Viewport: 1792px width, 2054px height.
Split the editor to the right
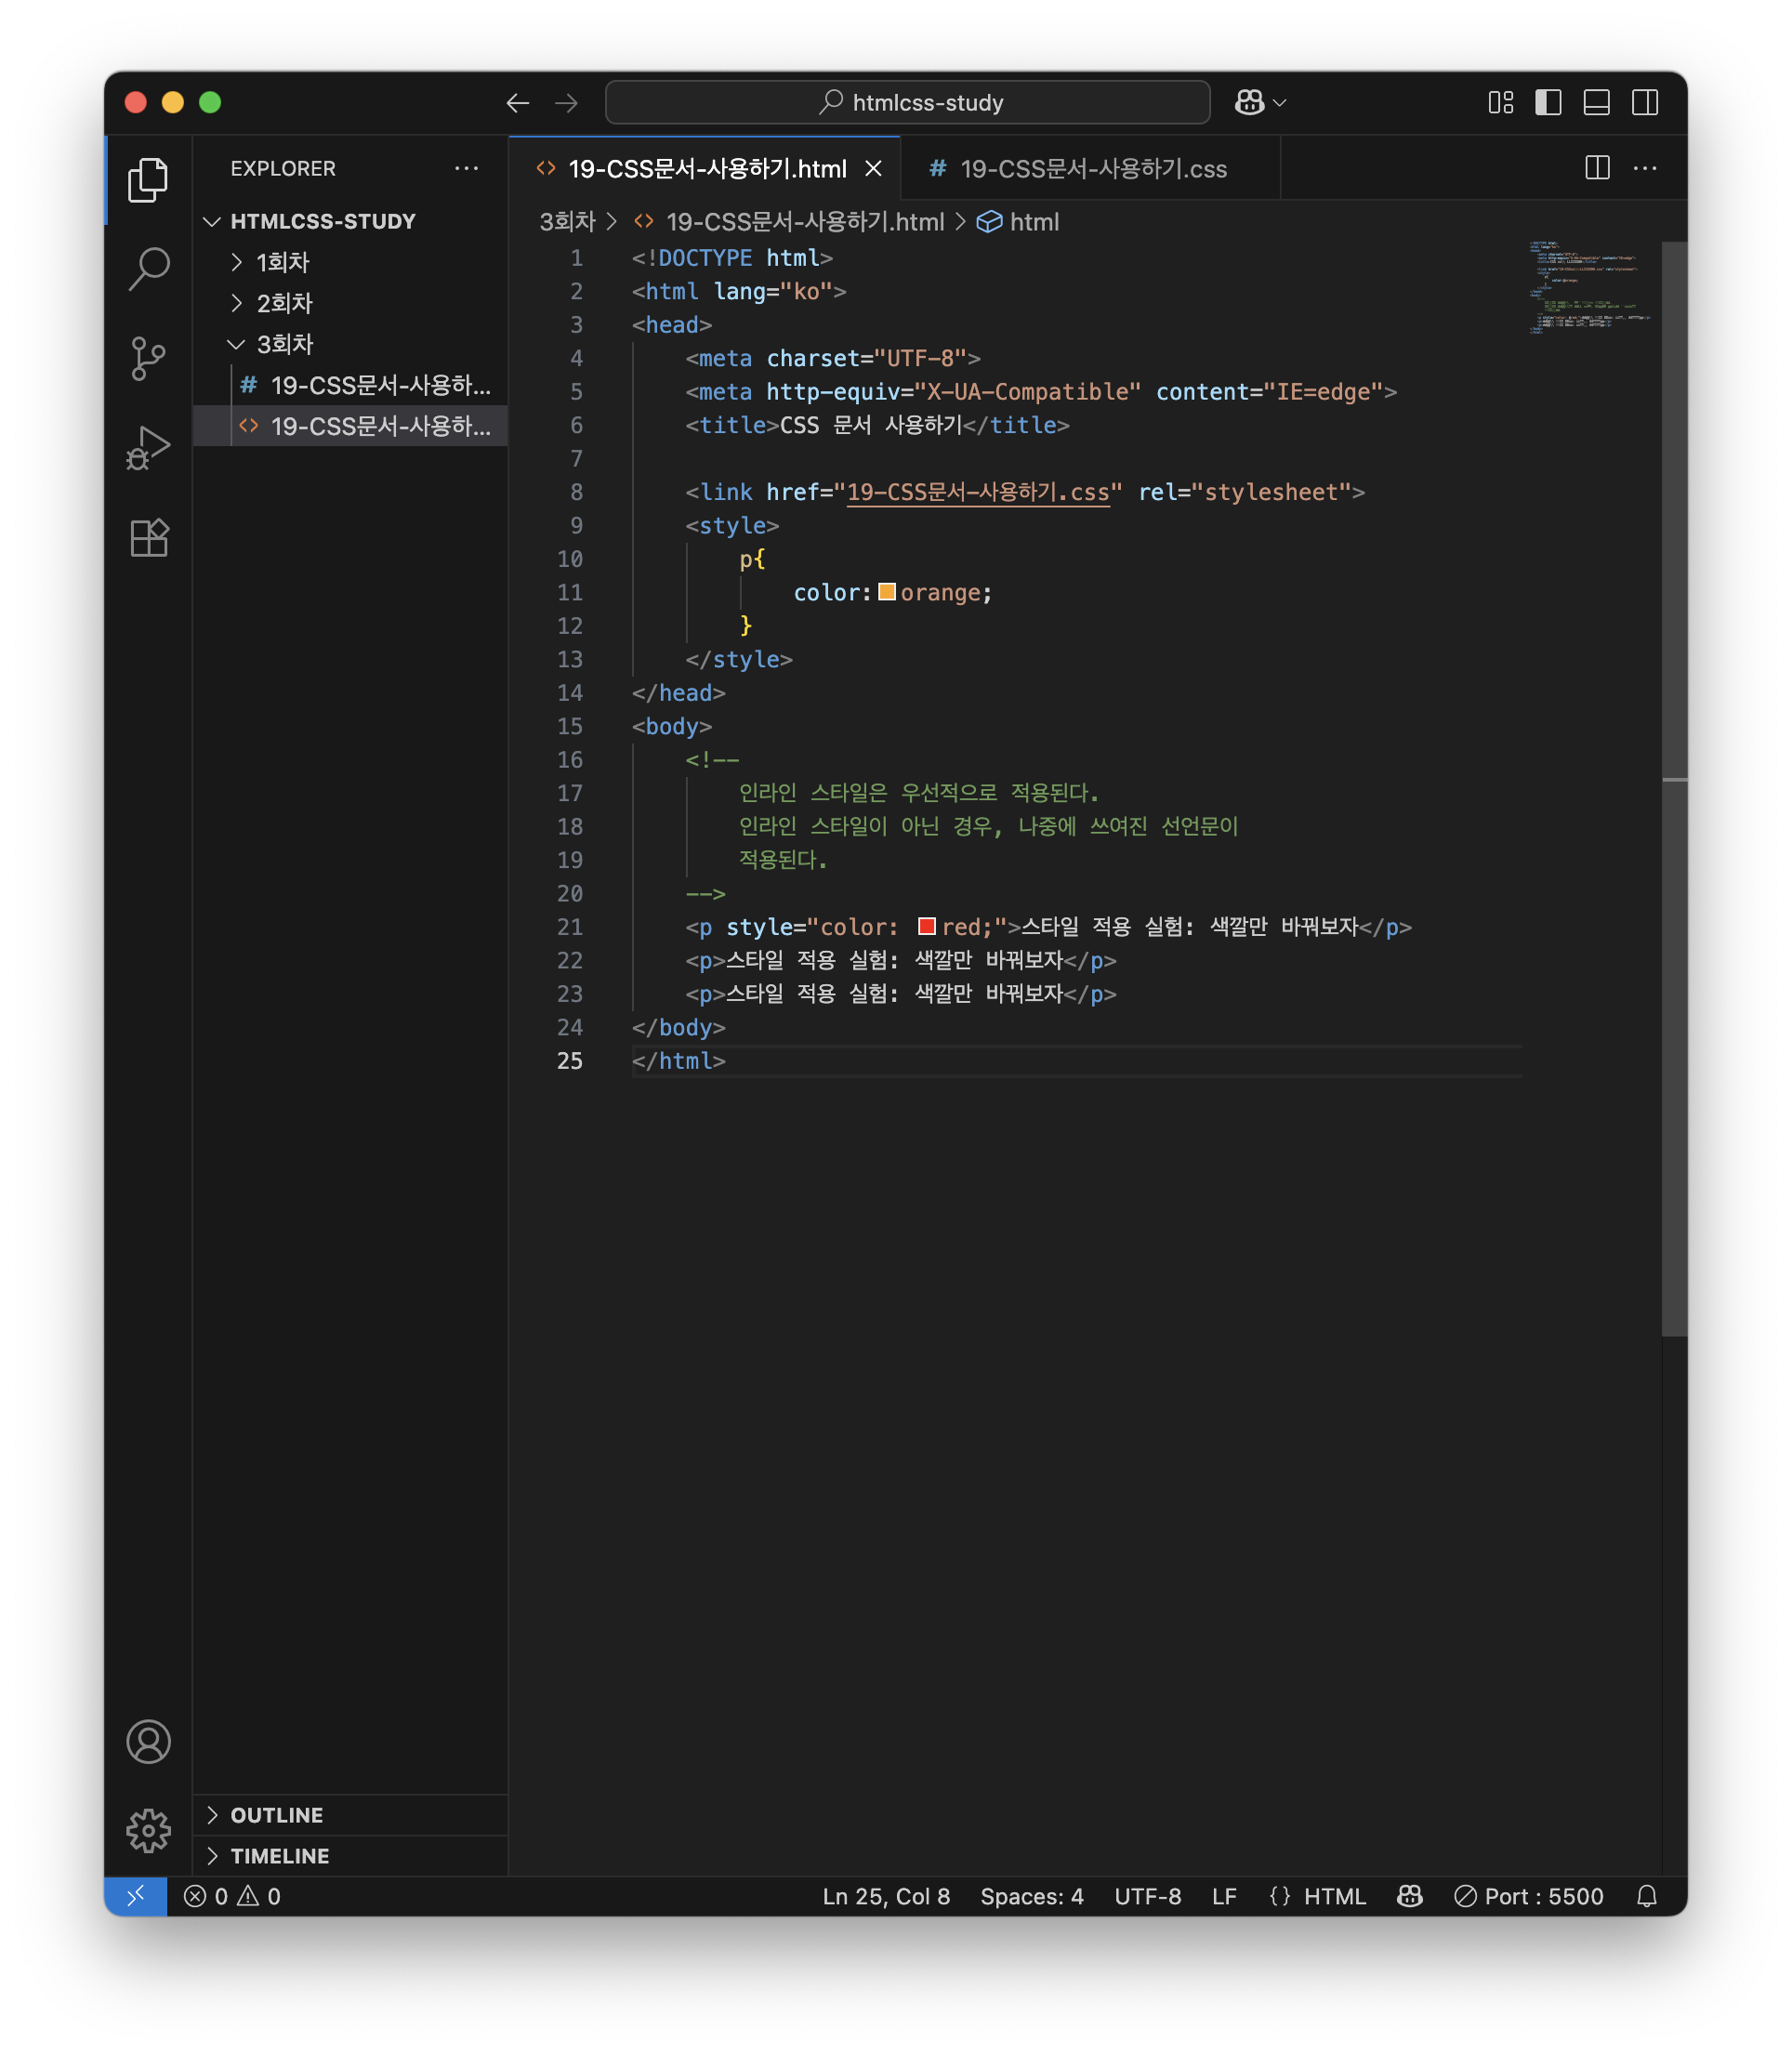1597,168
